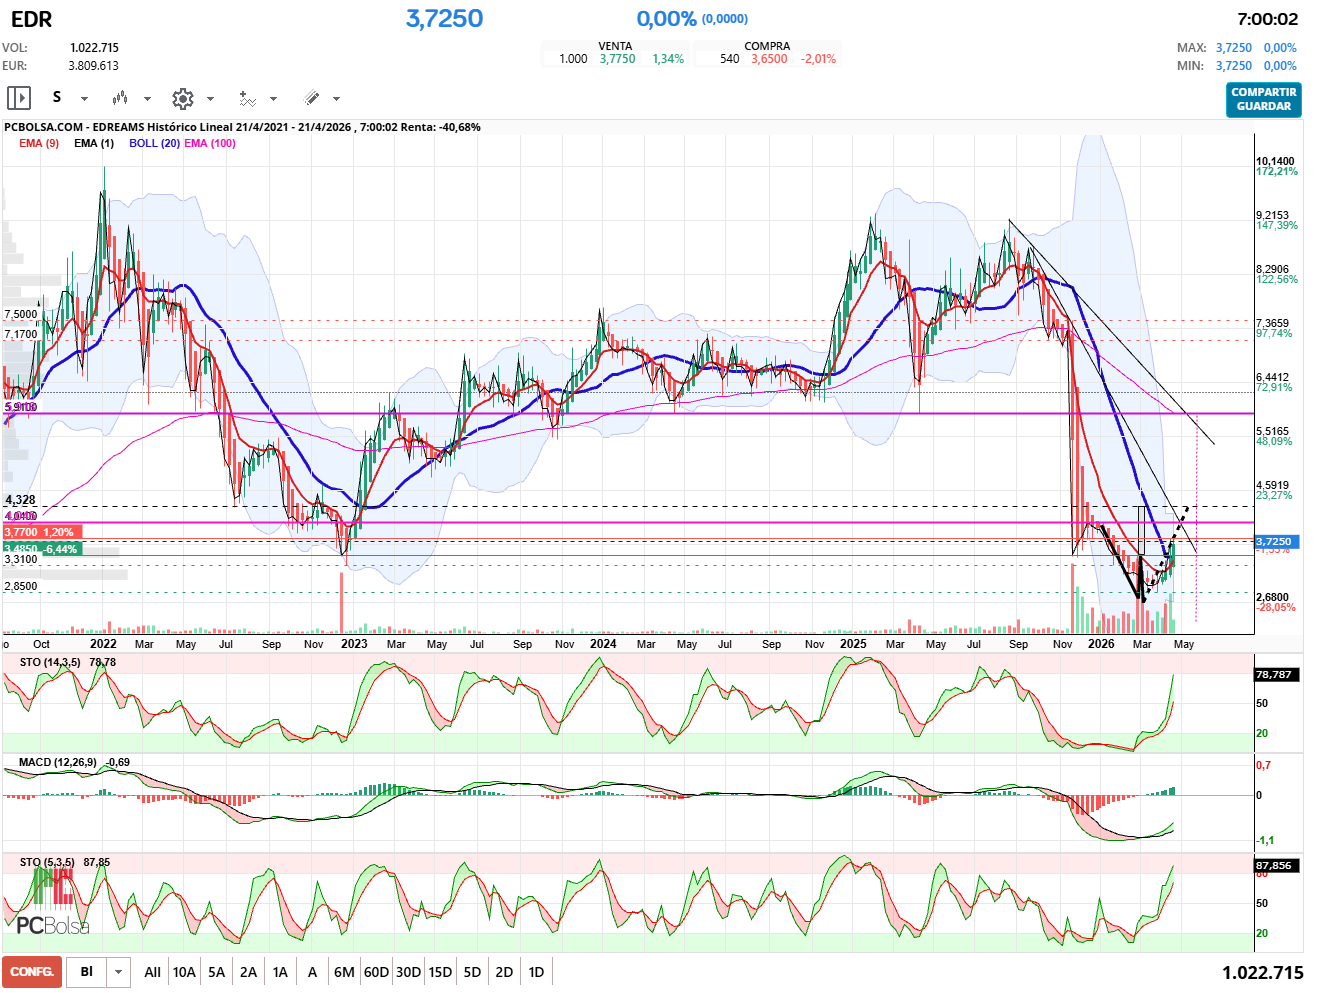Expand the dropdown arrow beside the gear

pyautogui.click(x=210, y=99)
